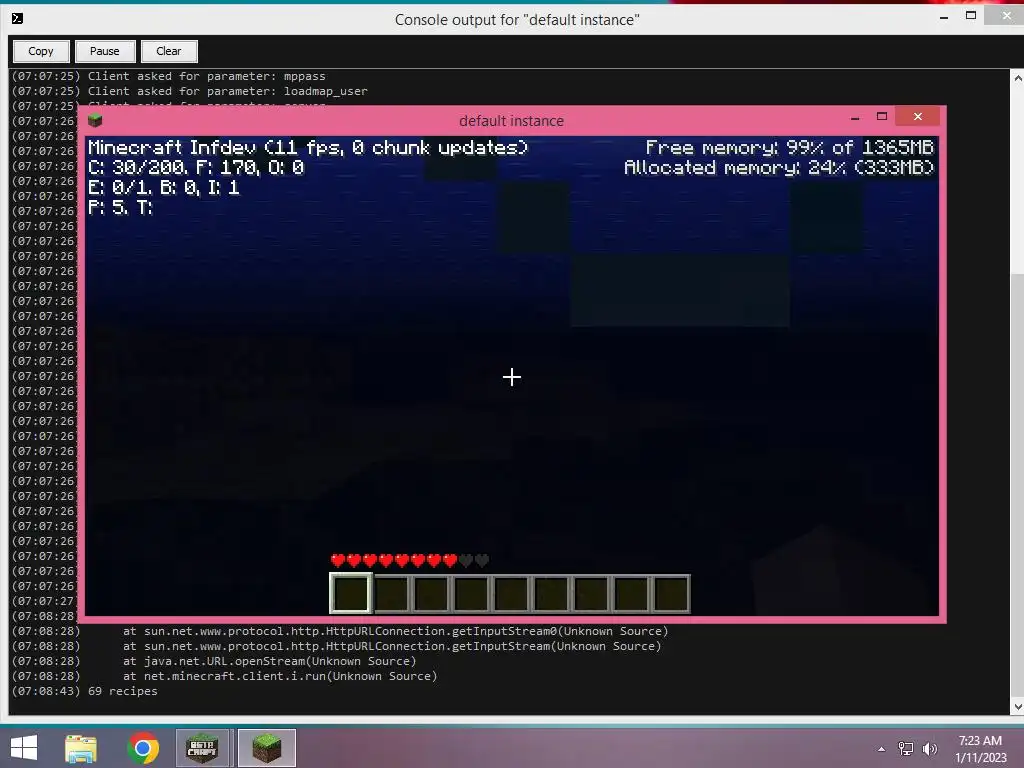Select the Minecraft grass block taskbar icon
1024x768 pixels.
click(266, 748)
